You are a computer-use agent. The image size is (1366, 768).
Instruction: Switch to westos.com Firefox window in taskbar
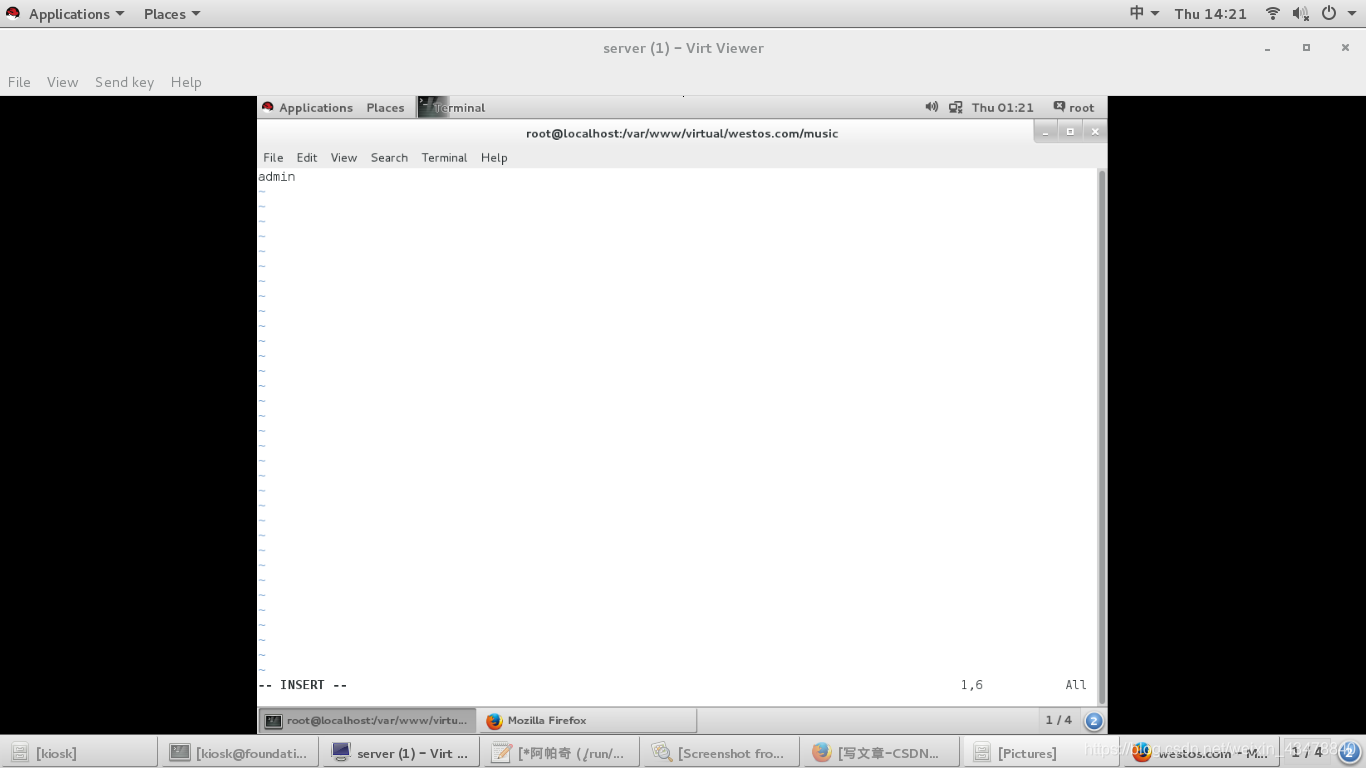(x=1200, y=753)
